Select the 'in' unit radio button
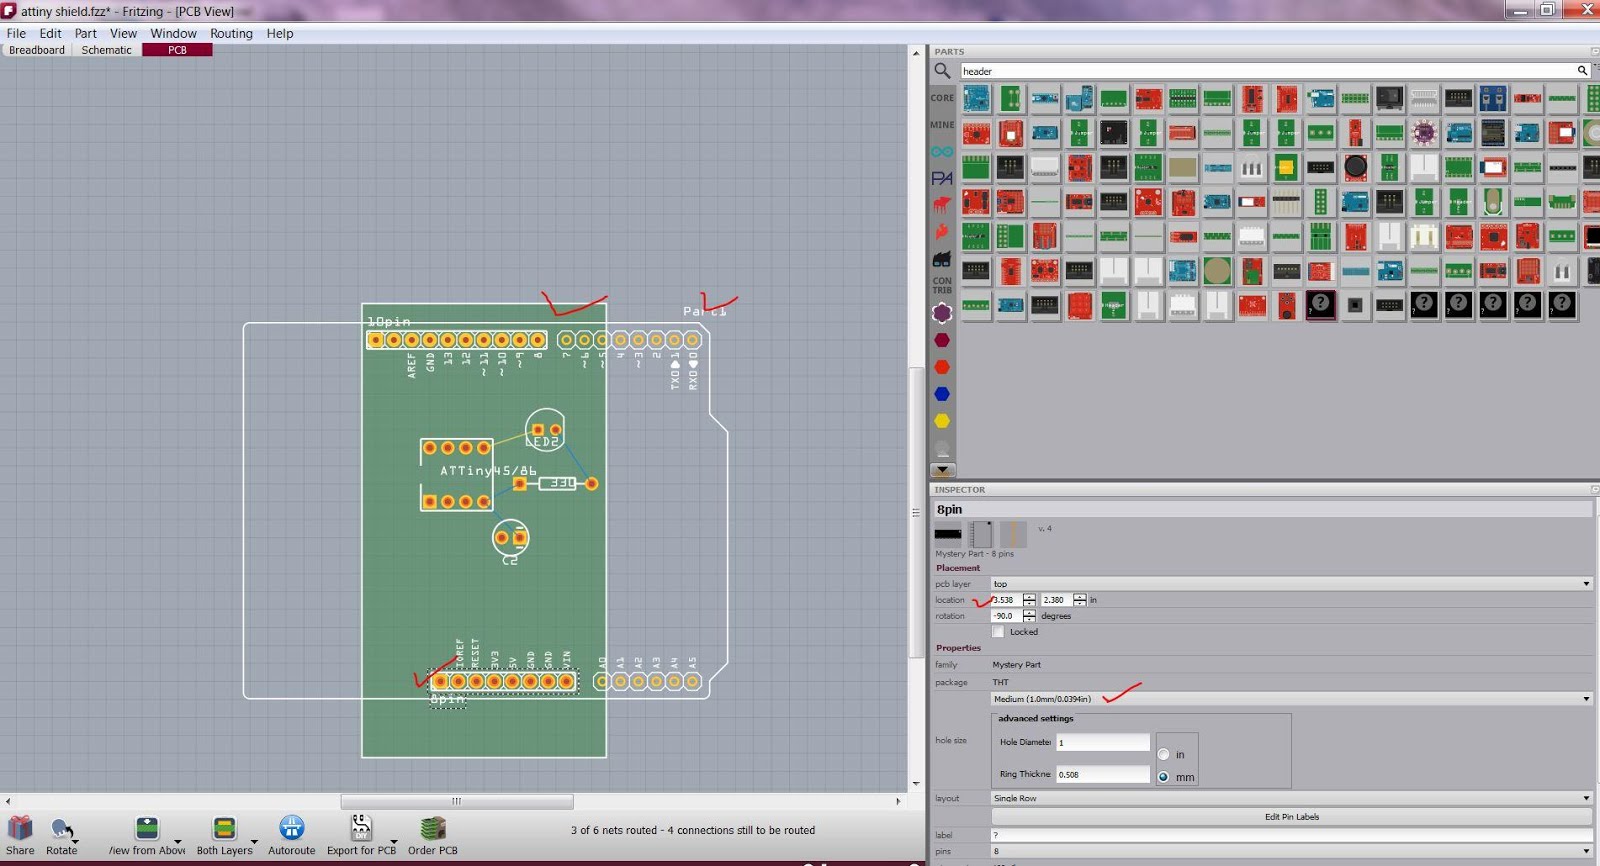Screen dimensions: 1600x866 point(1163,754)
